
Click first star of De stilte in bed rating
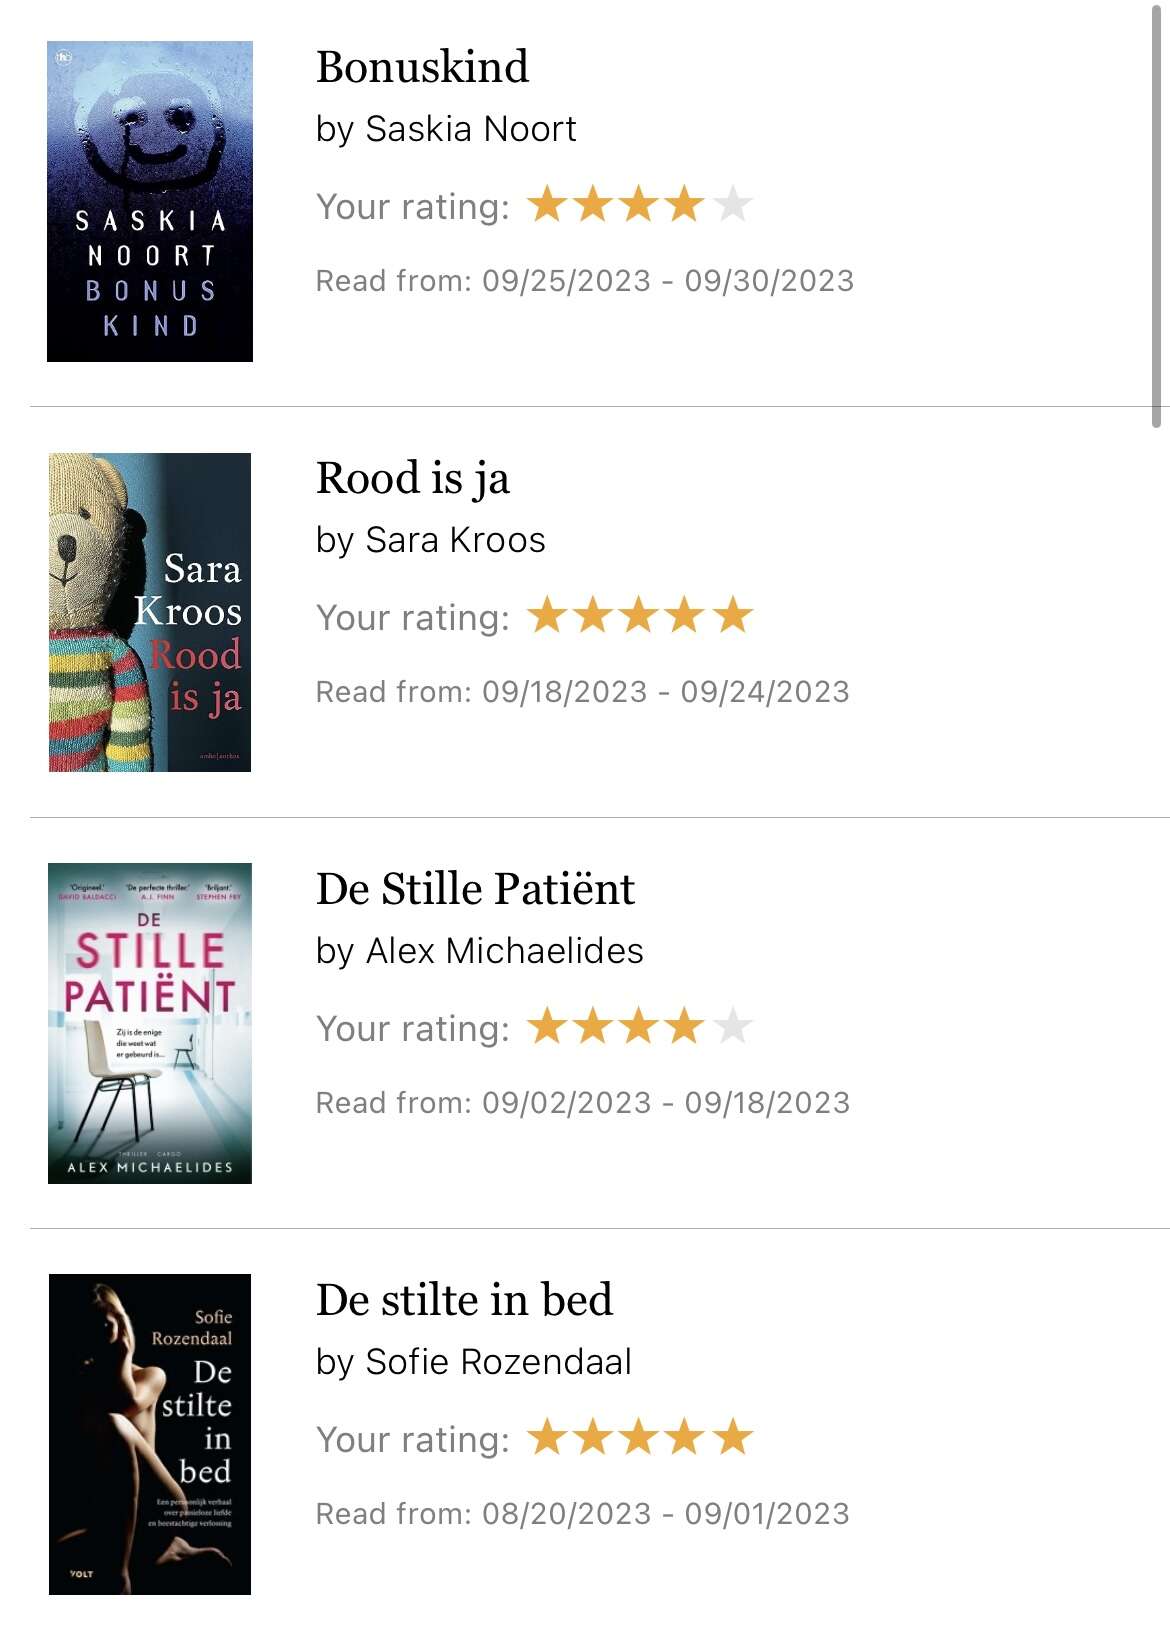[547, 1437]
